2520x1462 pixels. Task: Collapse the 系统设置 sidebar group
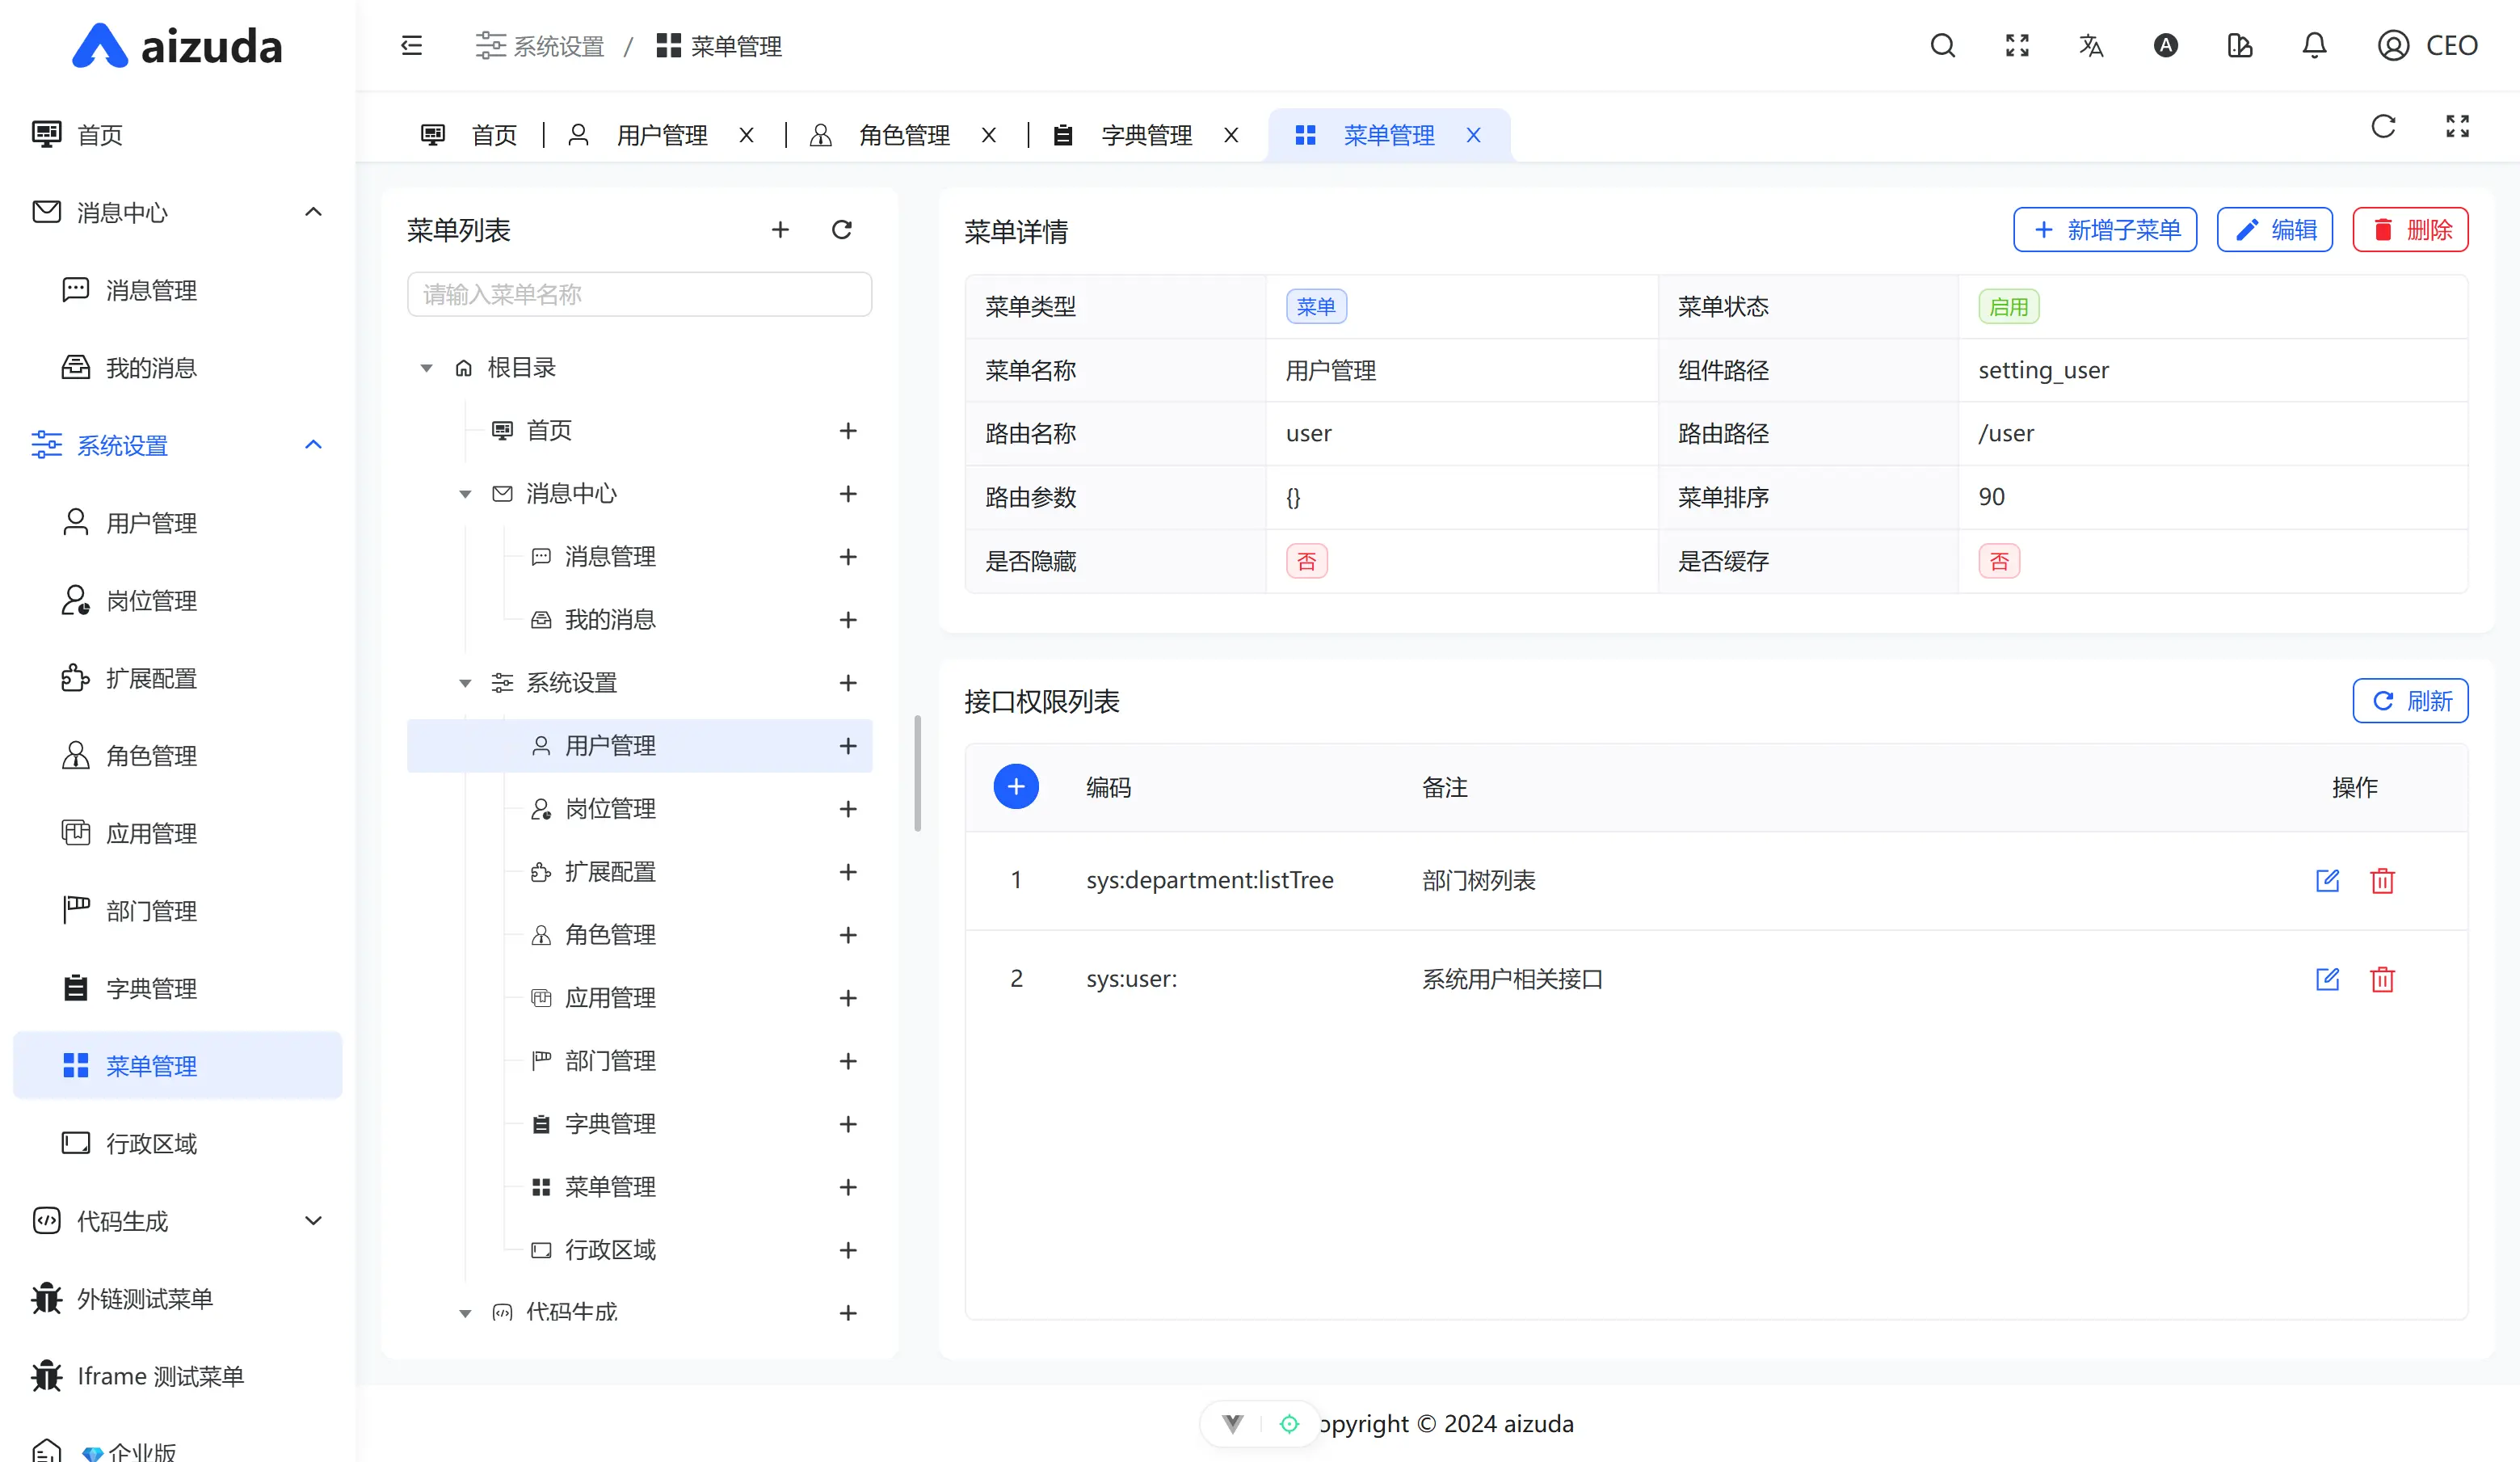coord(313,445)
